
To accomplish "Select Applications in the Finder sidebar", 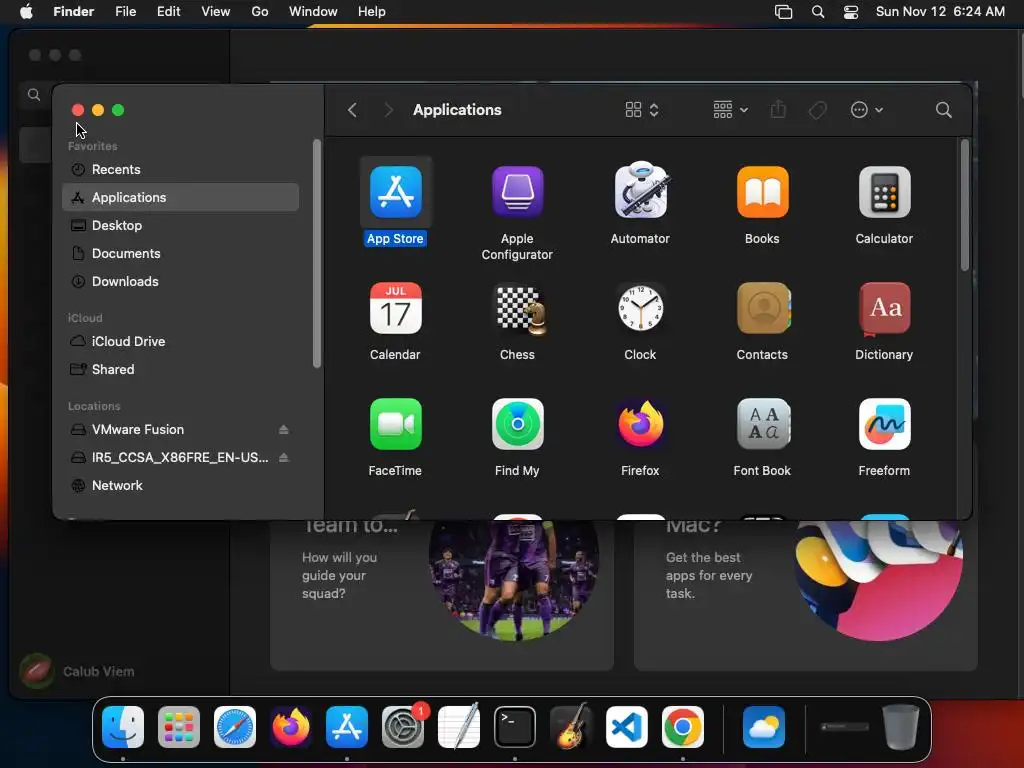I will coord(180,197).
